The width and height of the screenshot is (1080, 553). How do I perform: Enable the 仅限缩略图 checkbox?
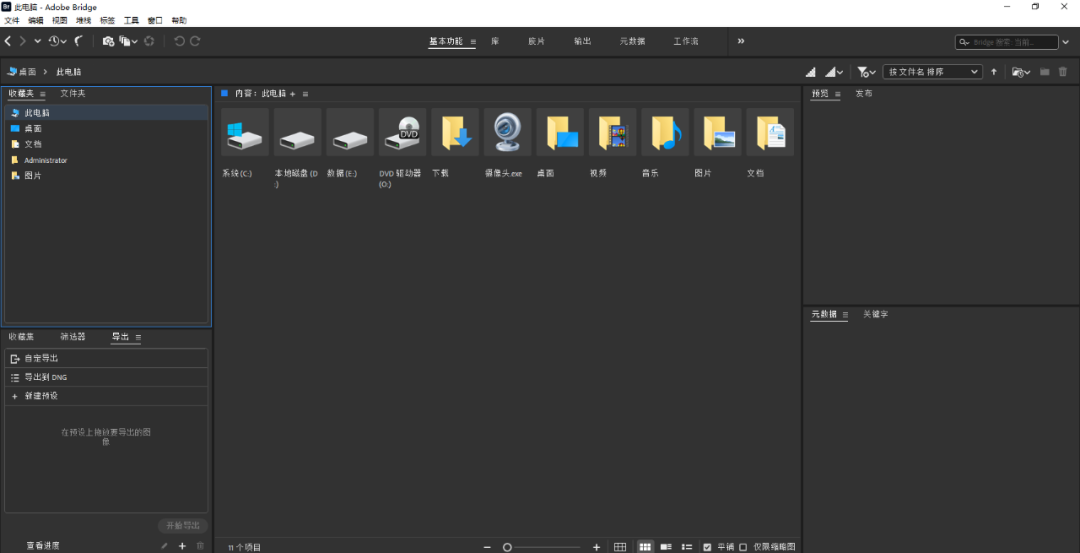(743, 547)
